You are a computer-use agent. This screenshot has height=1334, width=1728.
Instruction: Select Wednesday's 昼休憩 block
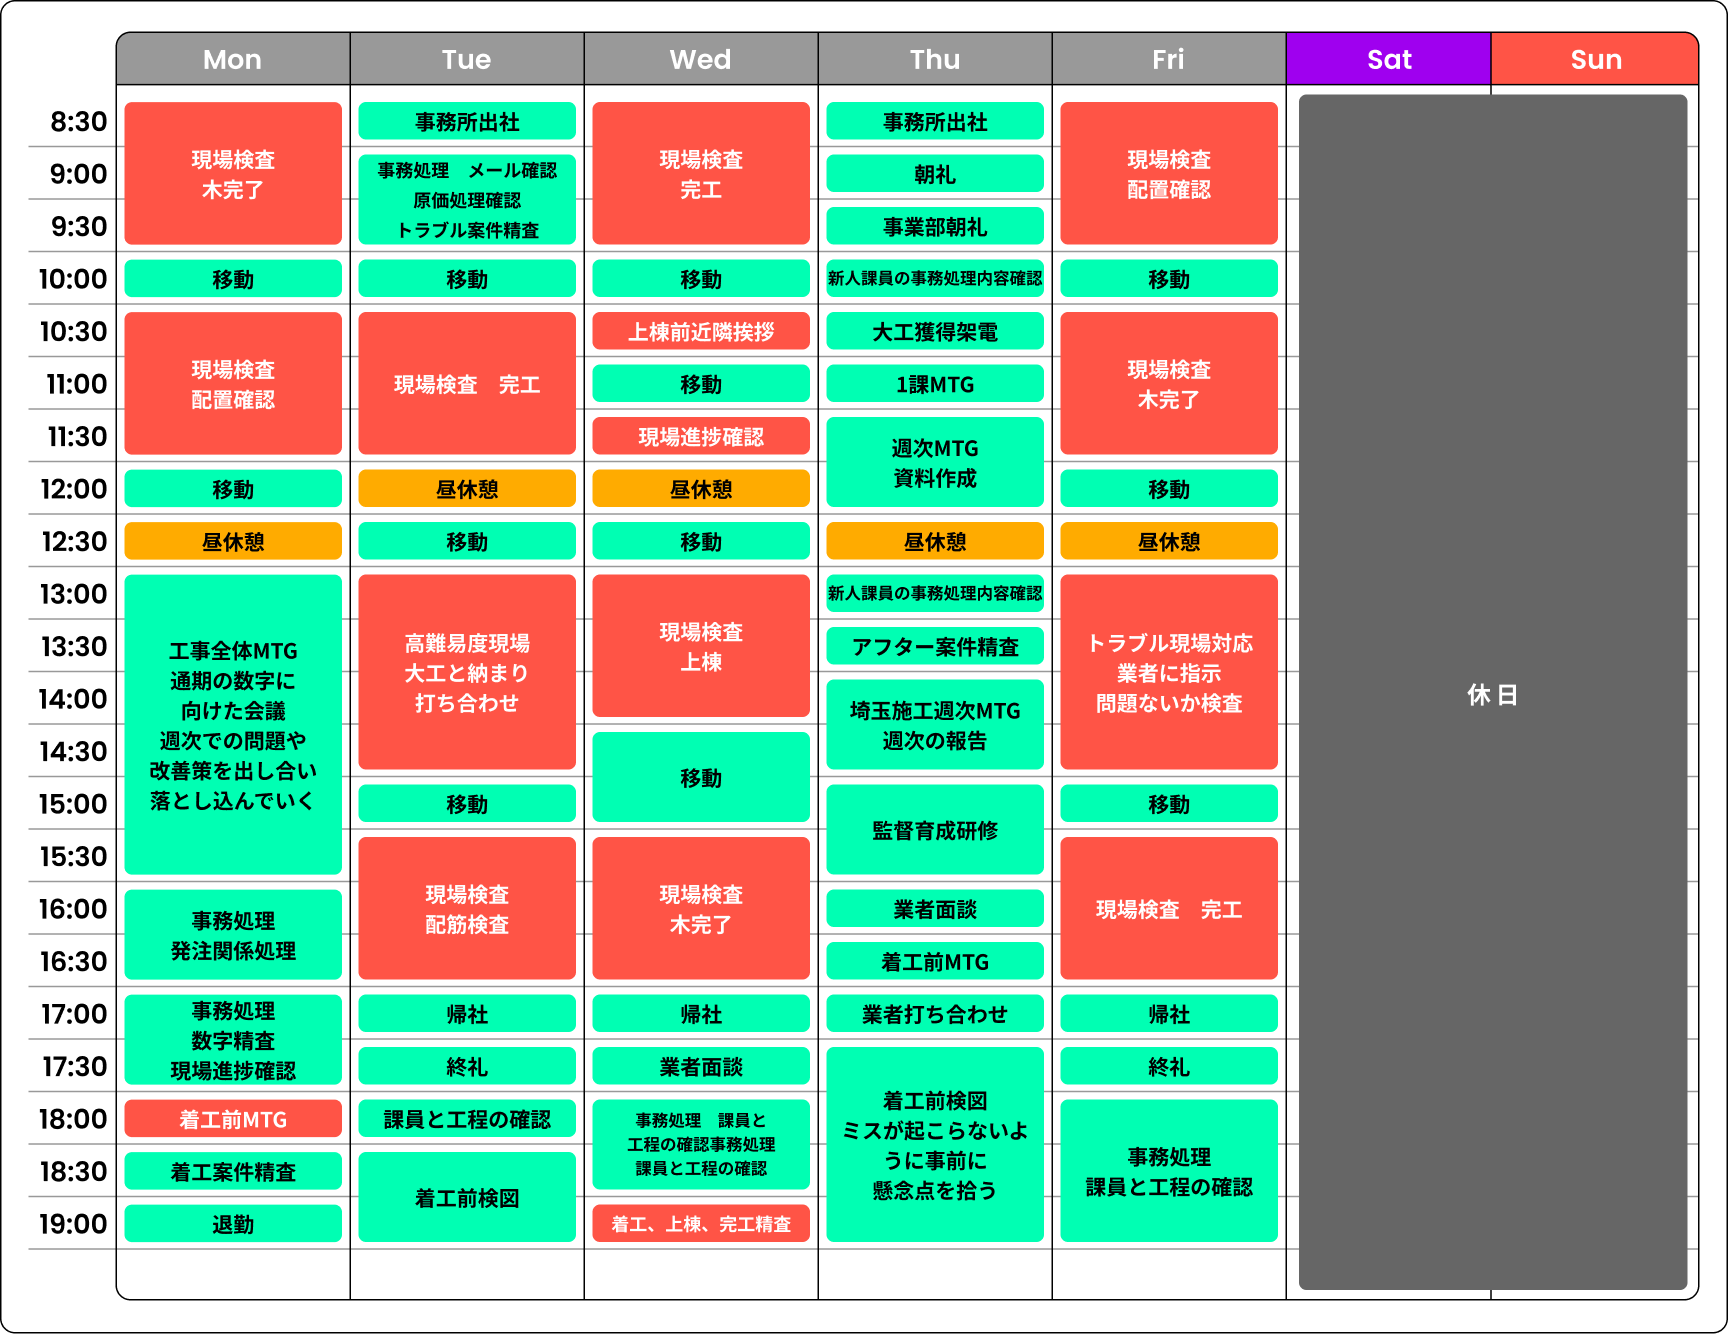point(701,488)
